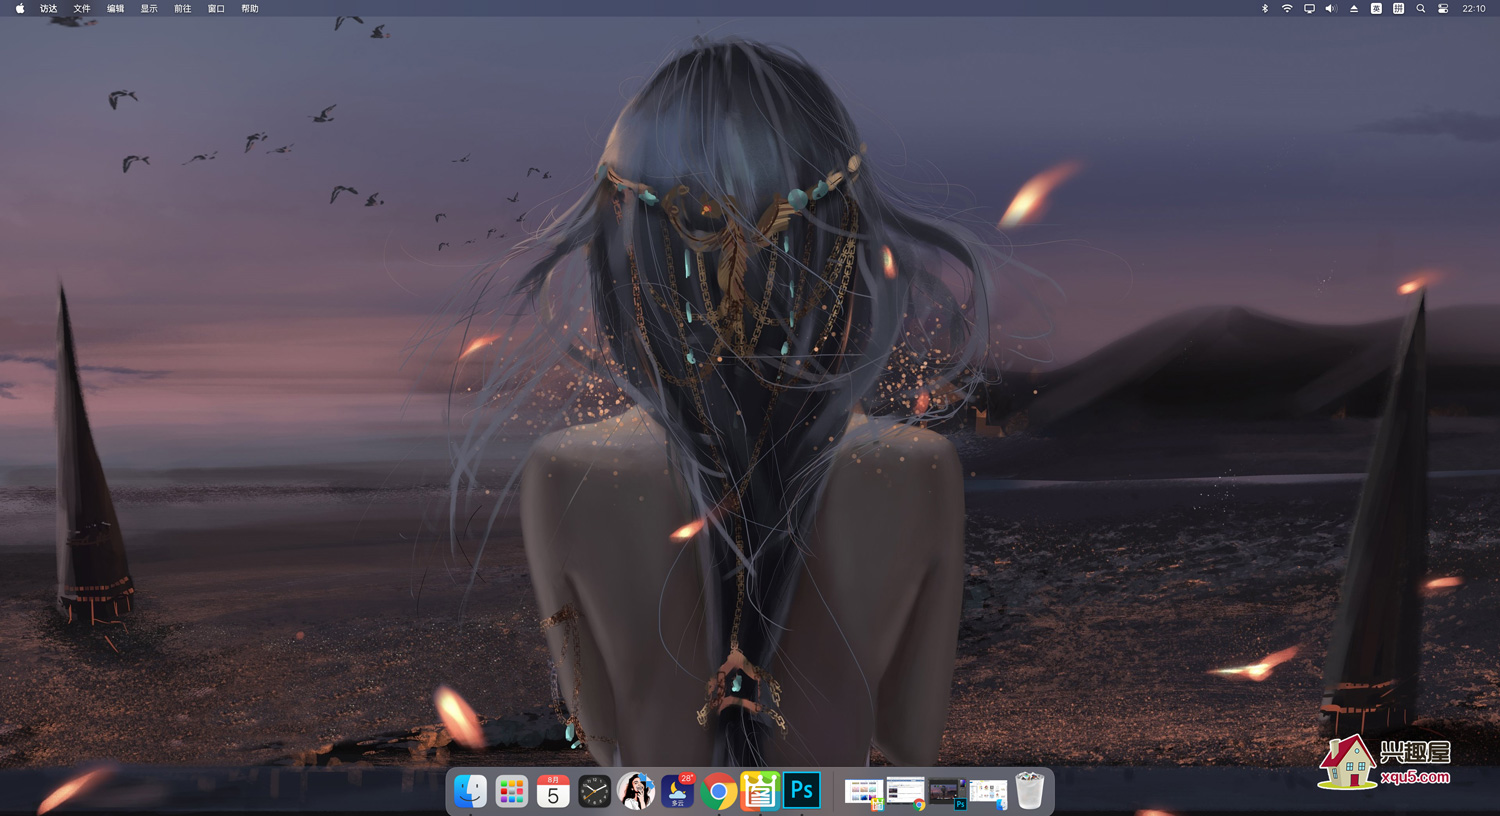Click the 英 input source icon
The image size is (1500, 816).
click(1376, 8)
